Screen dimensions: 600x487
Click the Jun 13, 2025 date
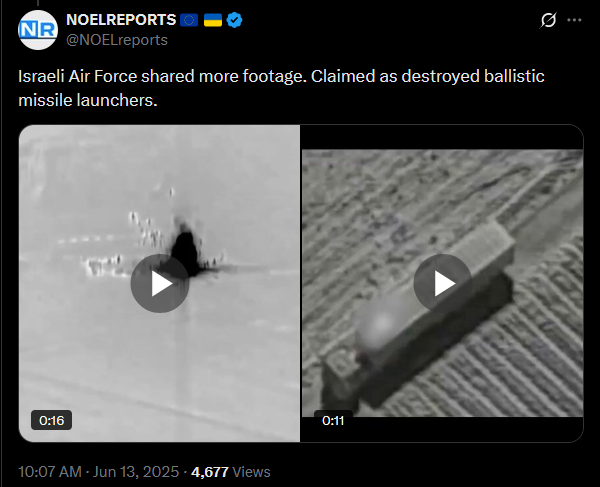pyautogui.click(x=136, y=472)
